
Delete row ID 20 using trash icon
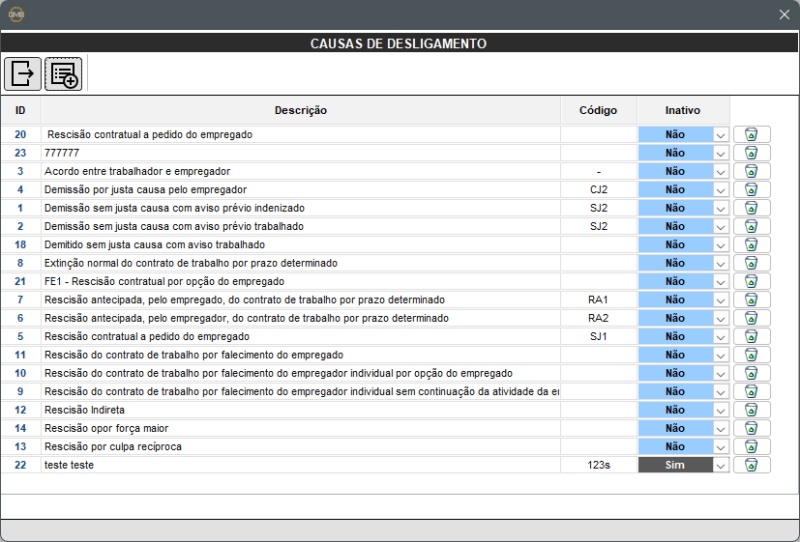click(751, 134)
